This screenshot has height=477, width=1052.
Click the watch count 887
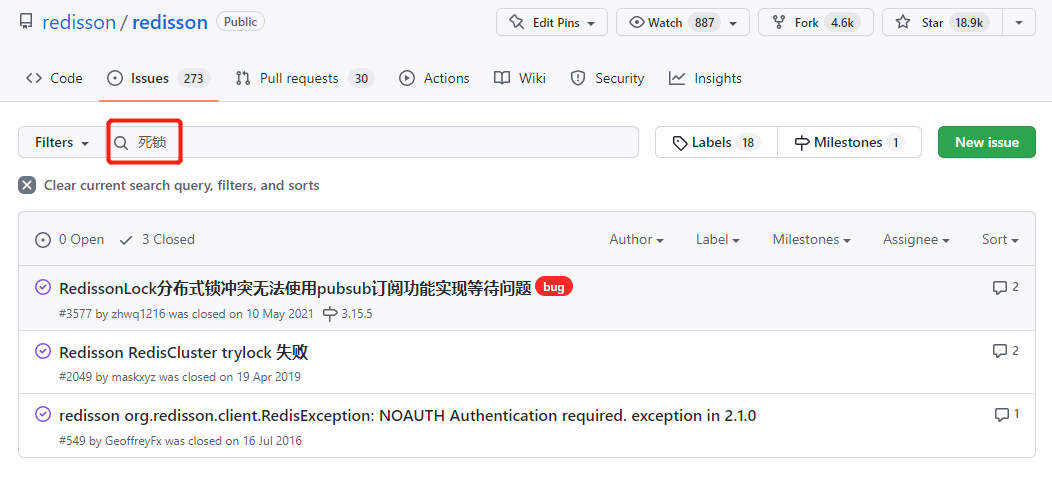[704, 23]
